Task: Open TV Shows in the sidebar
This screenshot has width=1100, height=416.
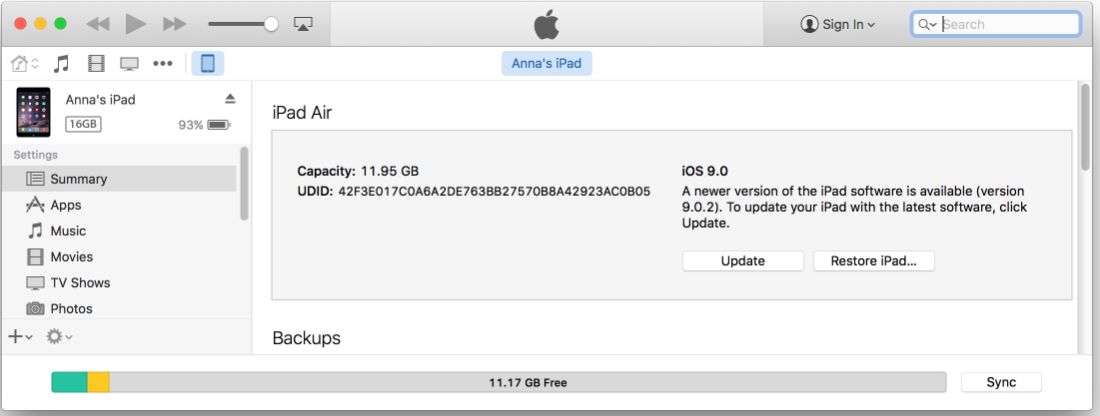Action: coord(119,283)
